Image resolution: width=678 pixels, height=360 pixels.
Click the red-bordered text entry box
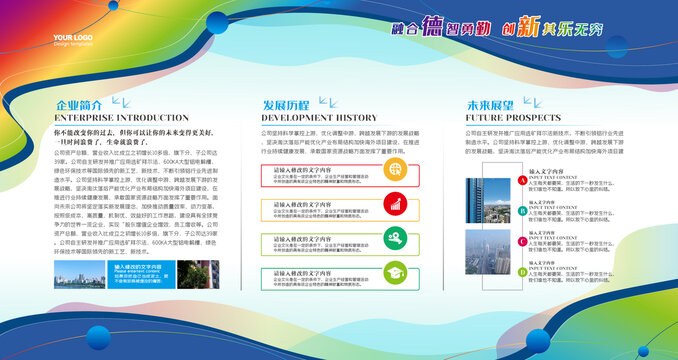point(340,175)
